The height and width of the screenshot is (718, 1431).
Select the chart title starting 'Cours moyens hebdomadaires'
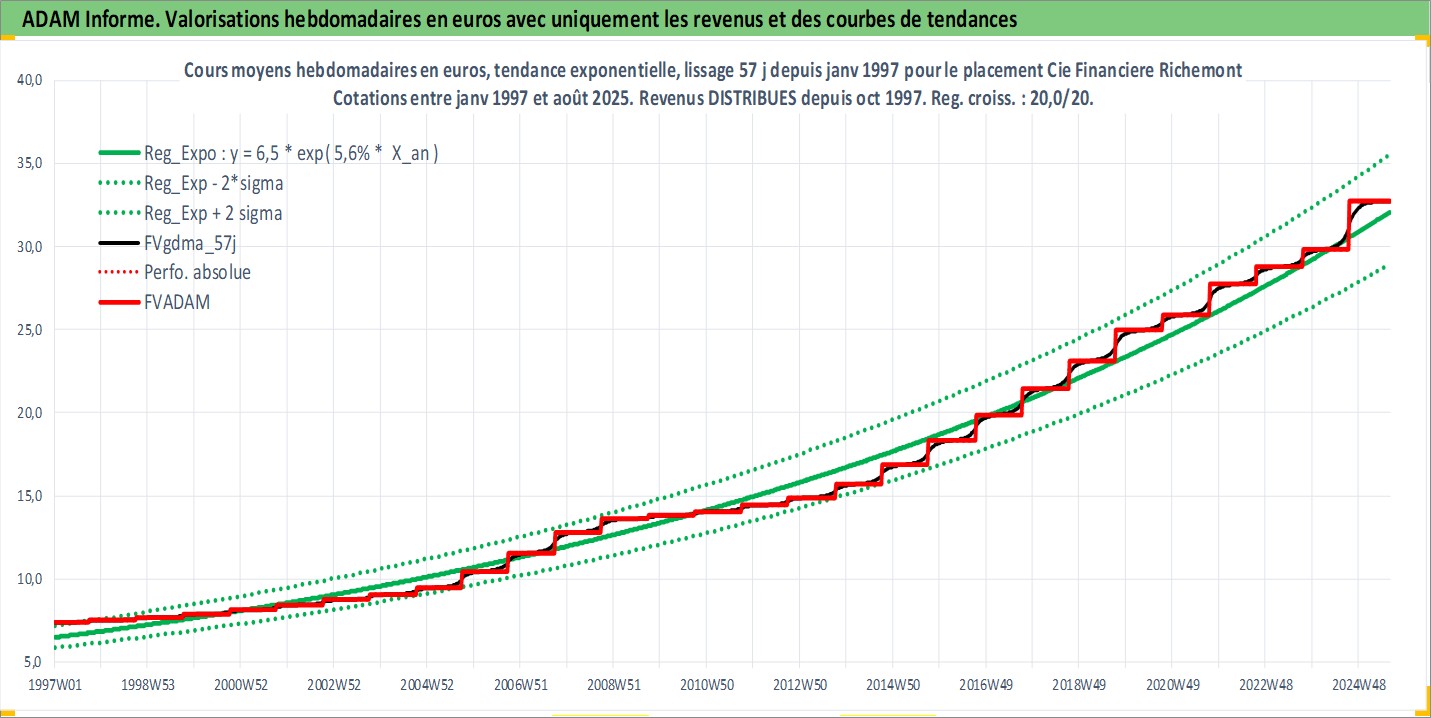[x=713, y=69]
